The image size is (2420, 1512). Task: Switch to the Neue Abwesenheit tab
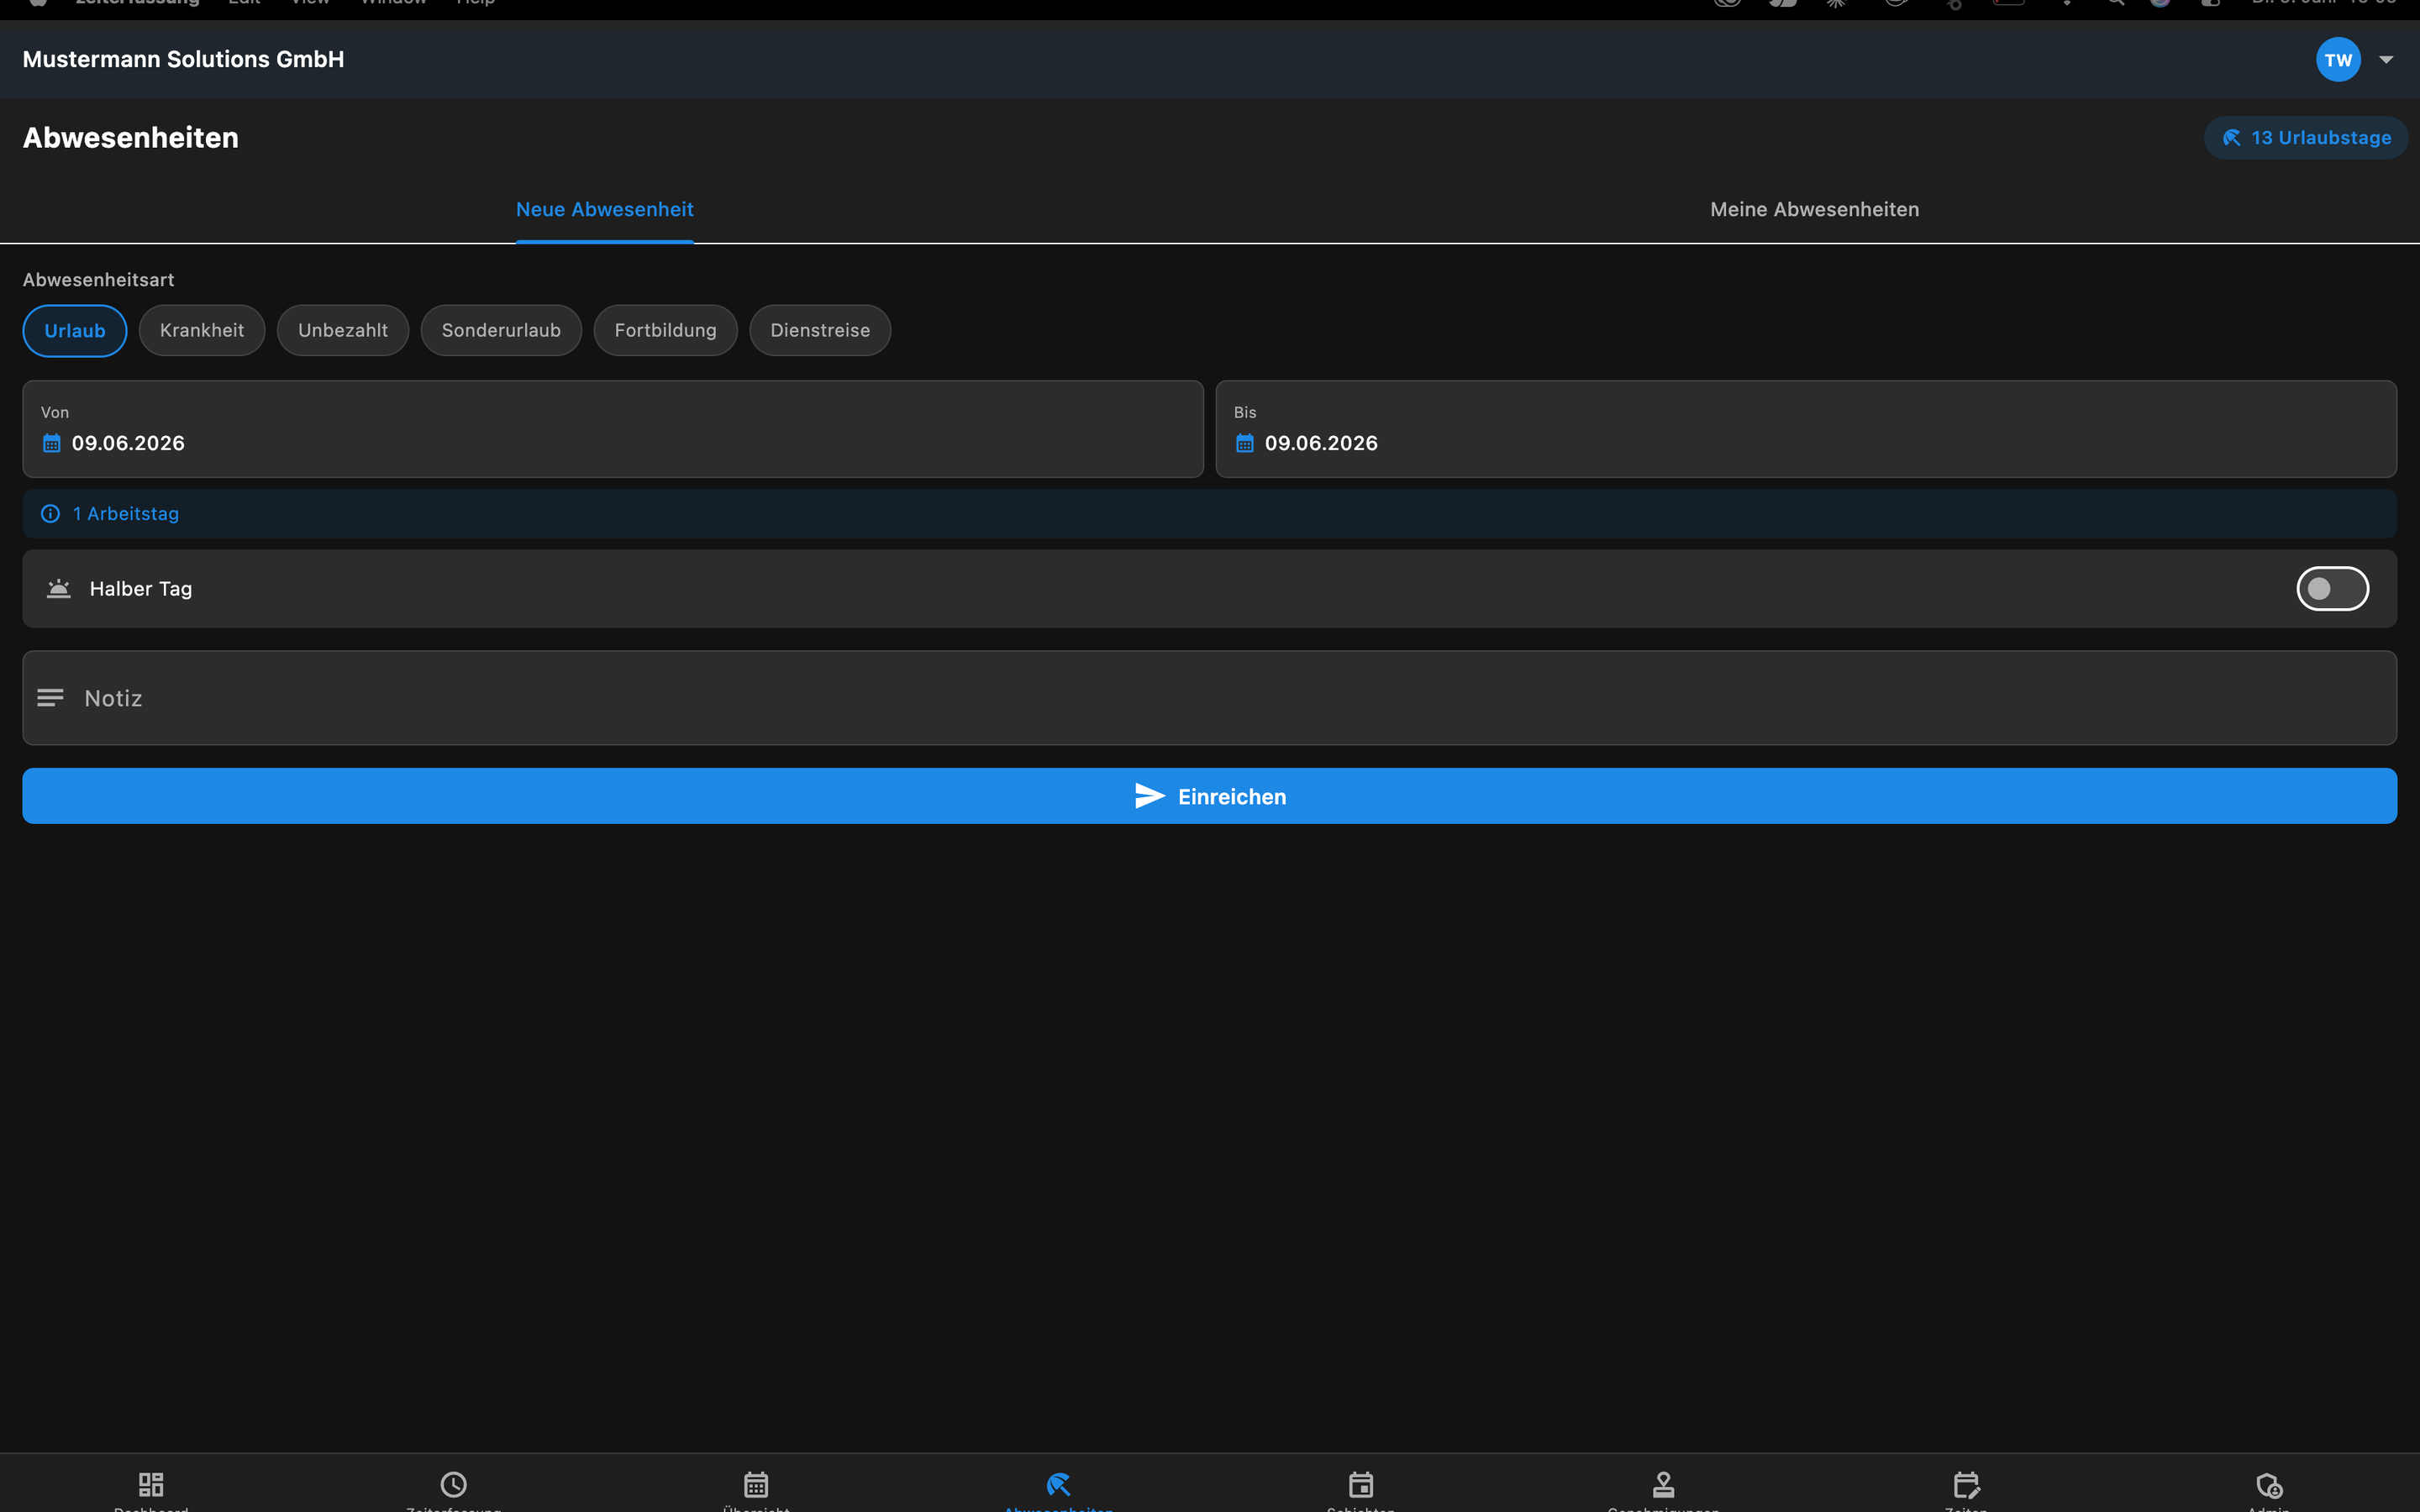[x=604, y=210]
